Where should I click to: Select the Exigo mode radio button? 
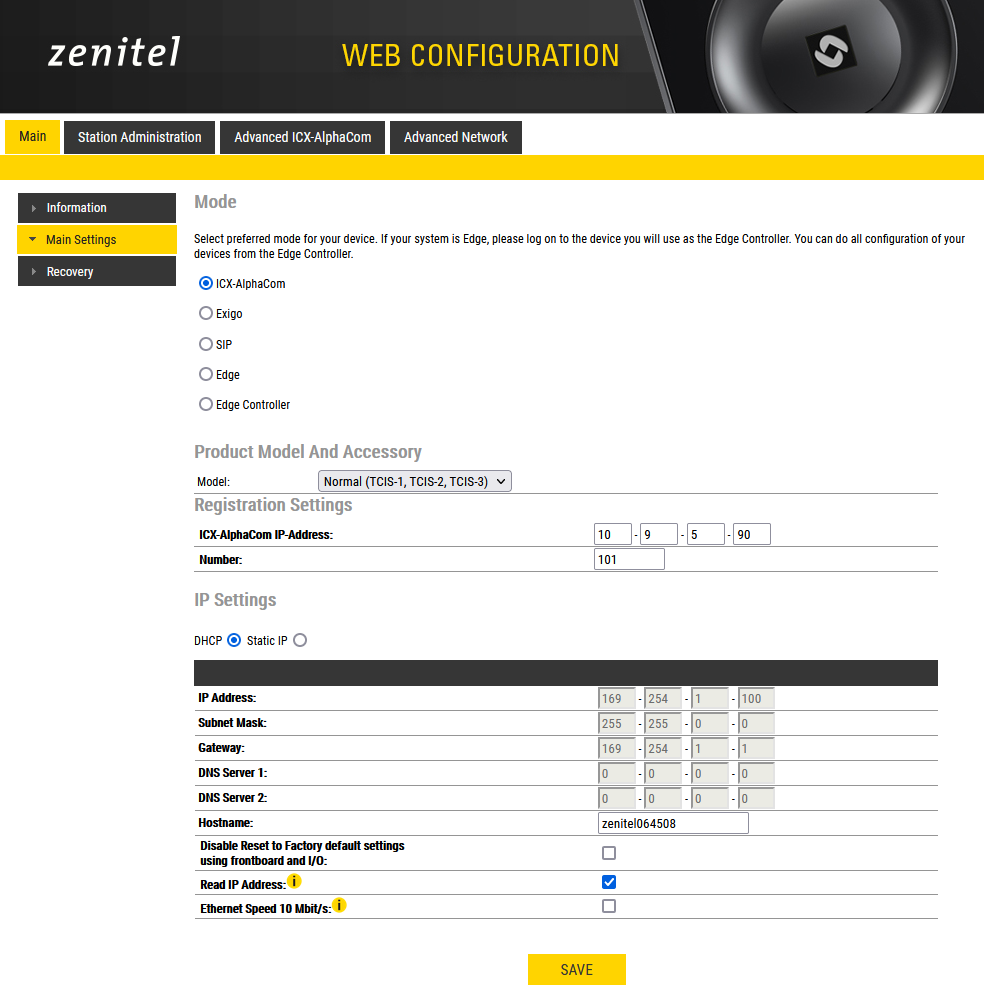206,313
